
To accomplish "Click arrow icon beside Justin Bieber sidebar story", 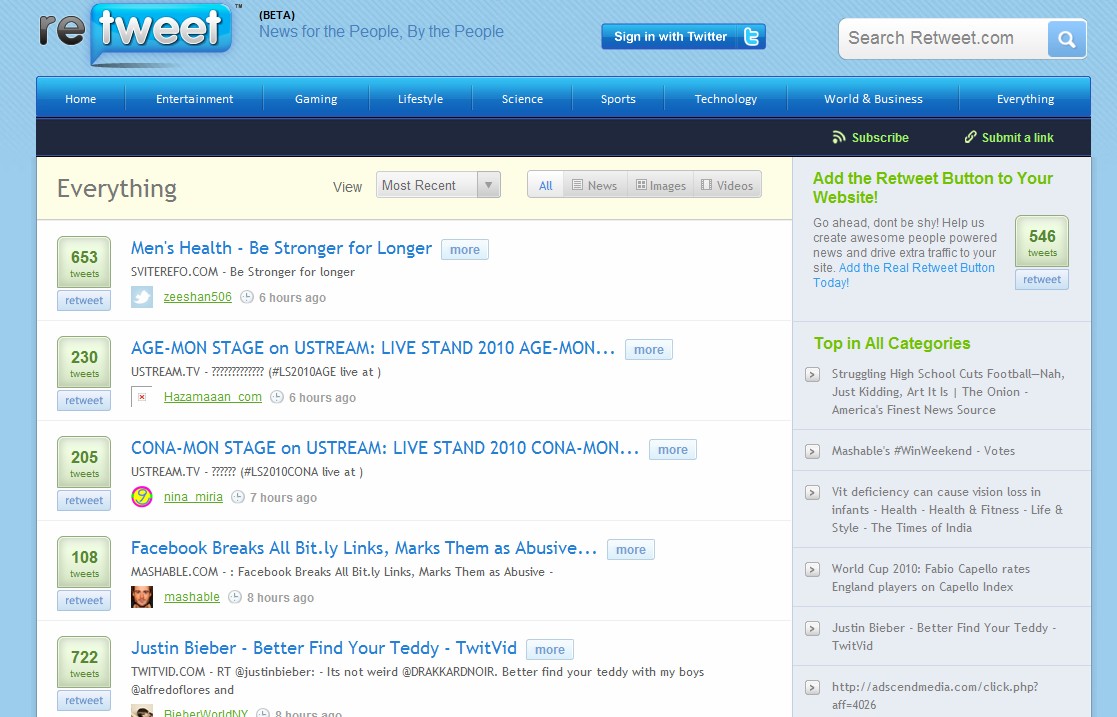I will point(812,629).
